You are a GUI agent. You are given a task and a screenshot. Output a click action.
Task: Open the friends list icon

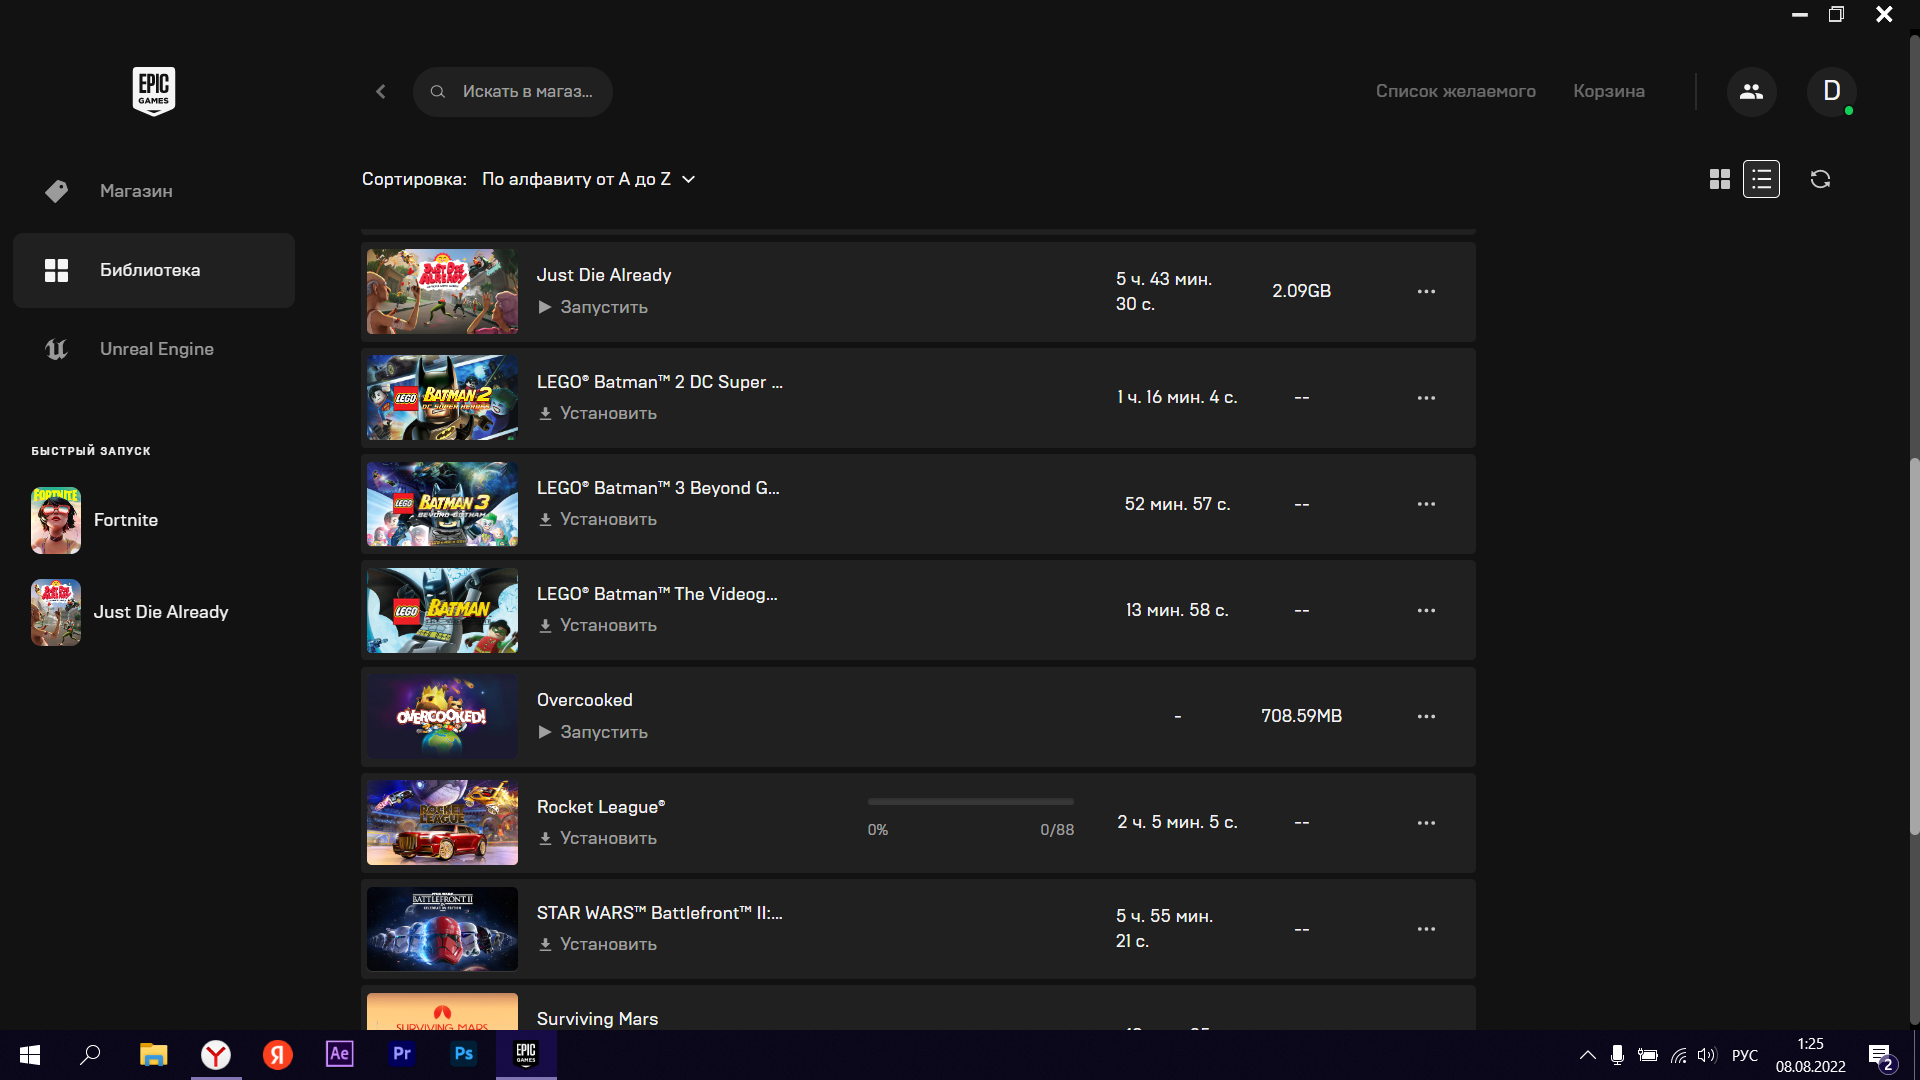pos(1751,91)
